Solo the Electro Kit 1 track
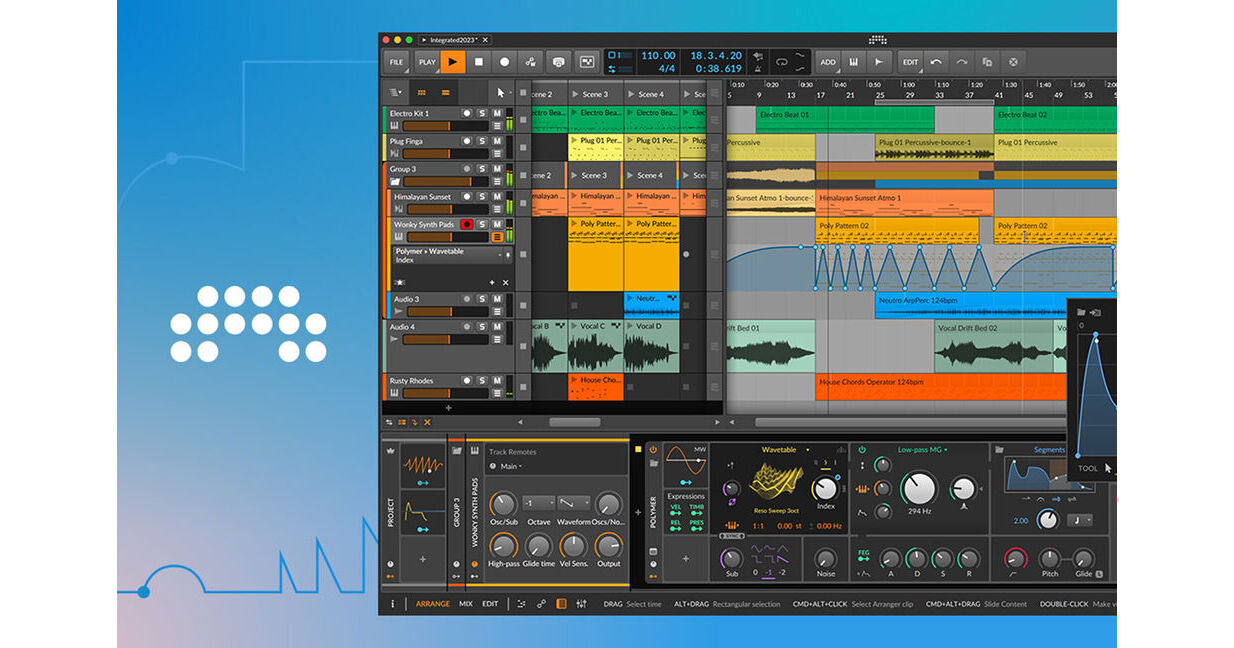 [x=481, y=113]
